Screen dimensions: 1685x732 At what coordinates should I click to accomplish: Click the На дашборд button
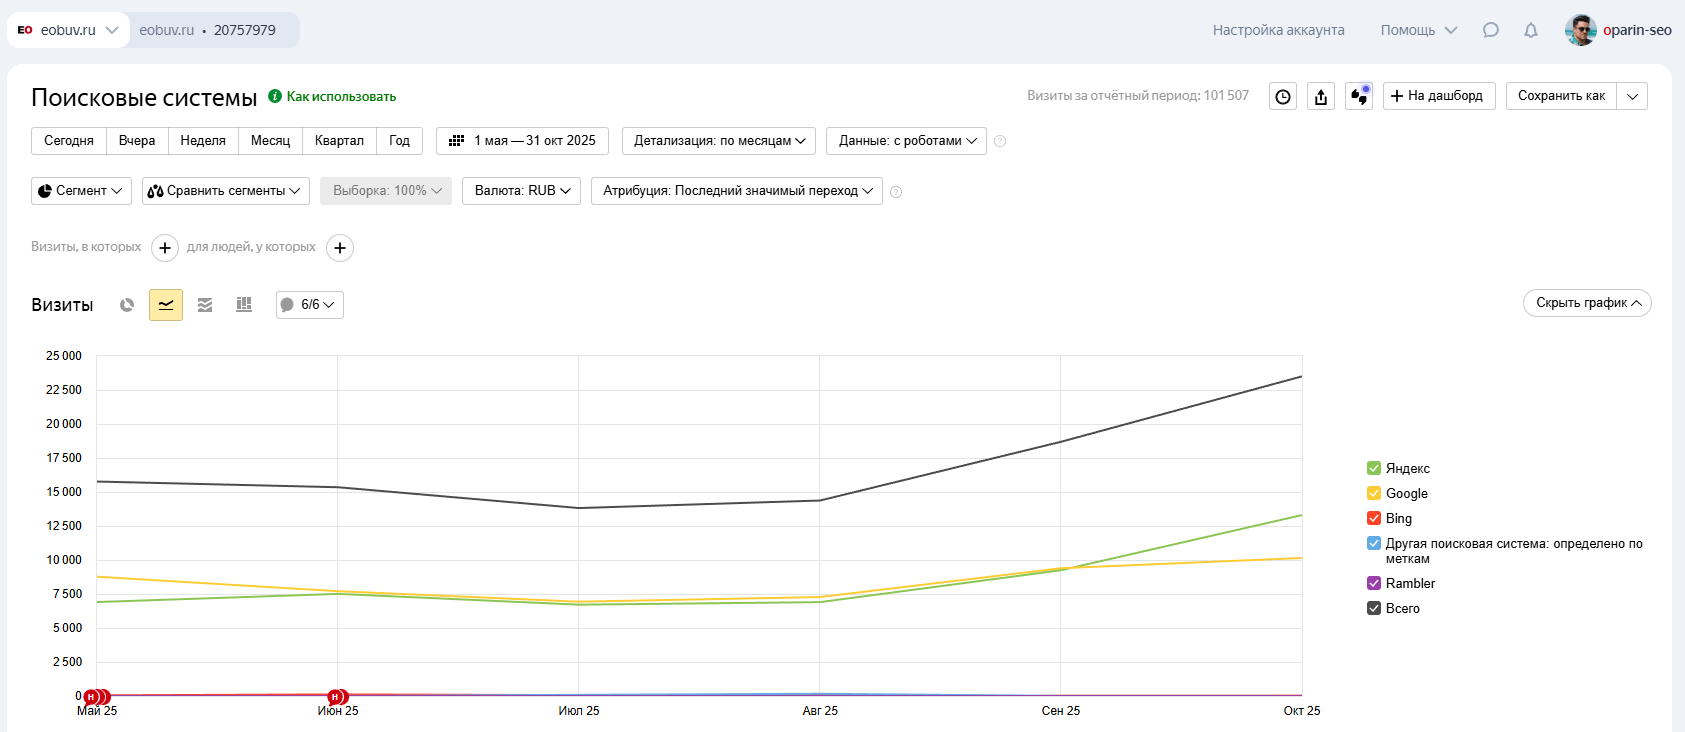coord(1439,96)
